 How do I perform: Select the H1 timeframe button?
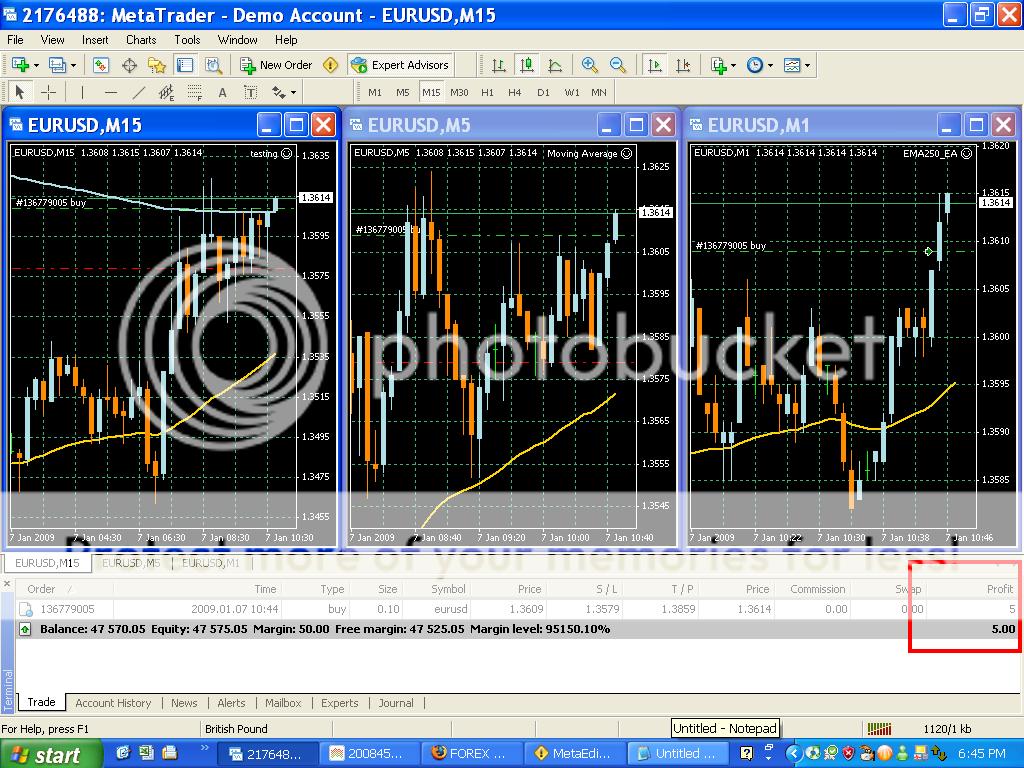point(487,92)
